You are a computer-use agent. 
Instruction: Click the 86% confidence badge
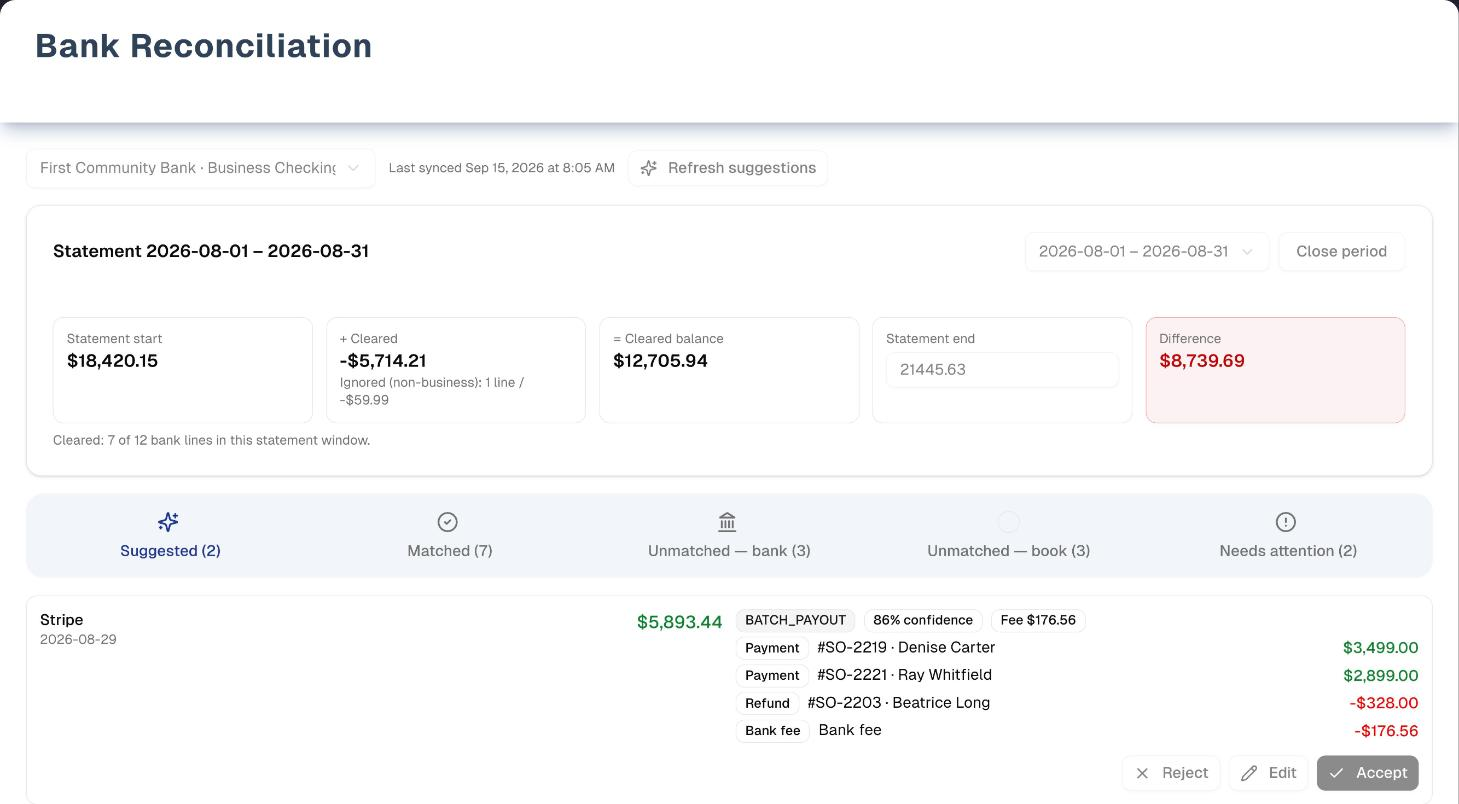click(923, 620)
